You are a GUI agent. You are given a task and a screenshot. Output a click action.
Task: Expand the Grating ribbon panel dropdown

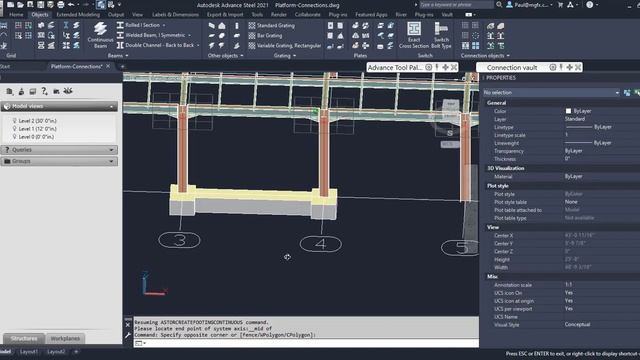point(284,56)
